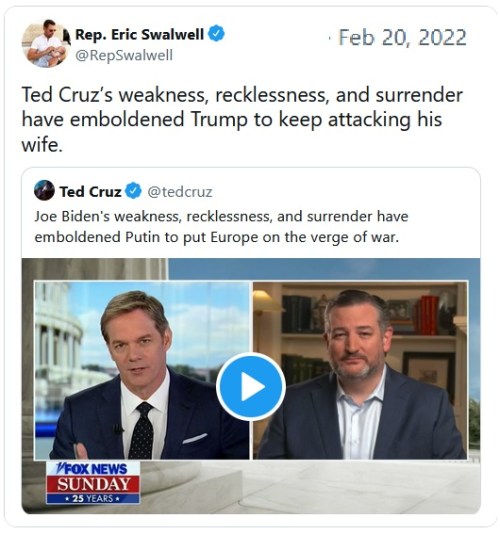Open the @RepSwalwell handle link

(124, 55)
